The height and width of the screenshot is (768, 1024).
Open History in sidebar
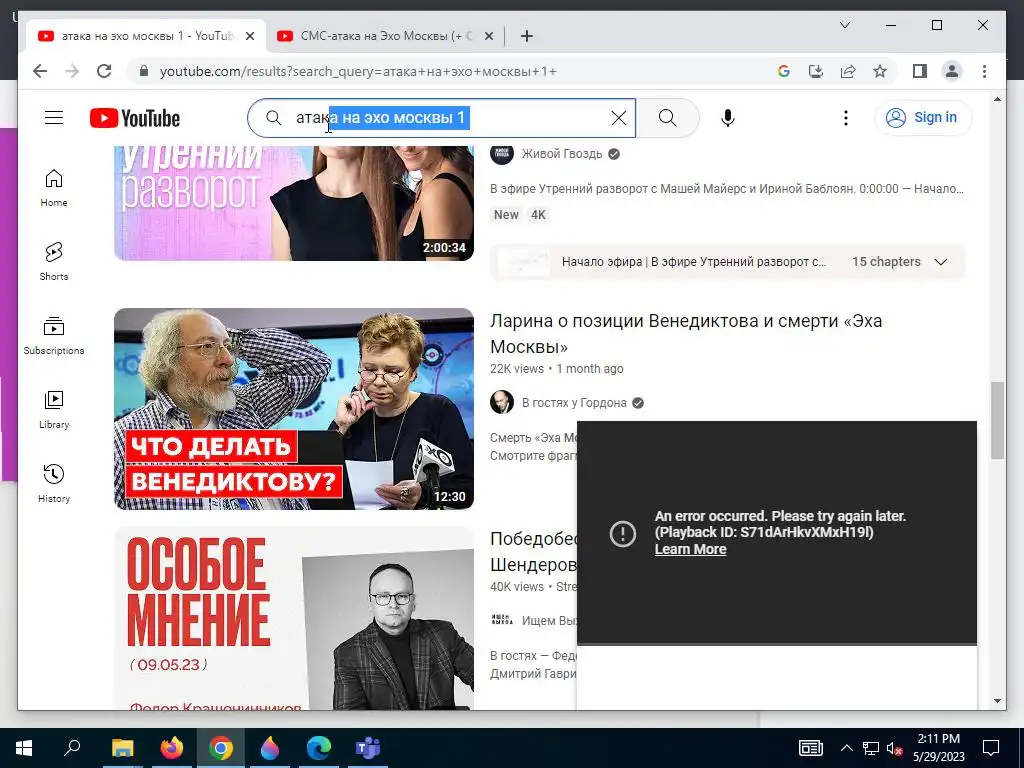[x=54, y=484]
